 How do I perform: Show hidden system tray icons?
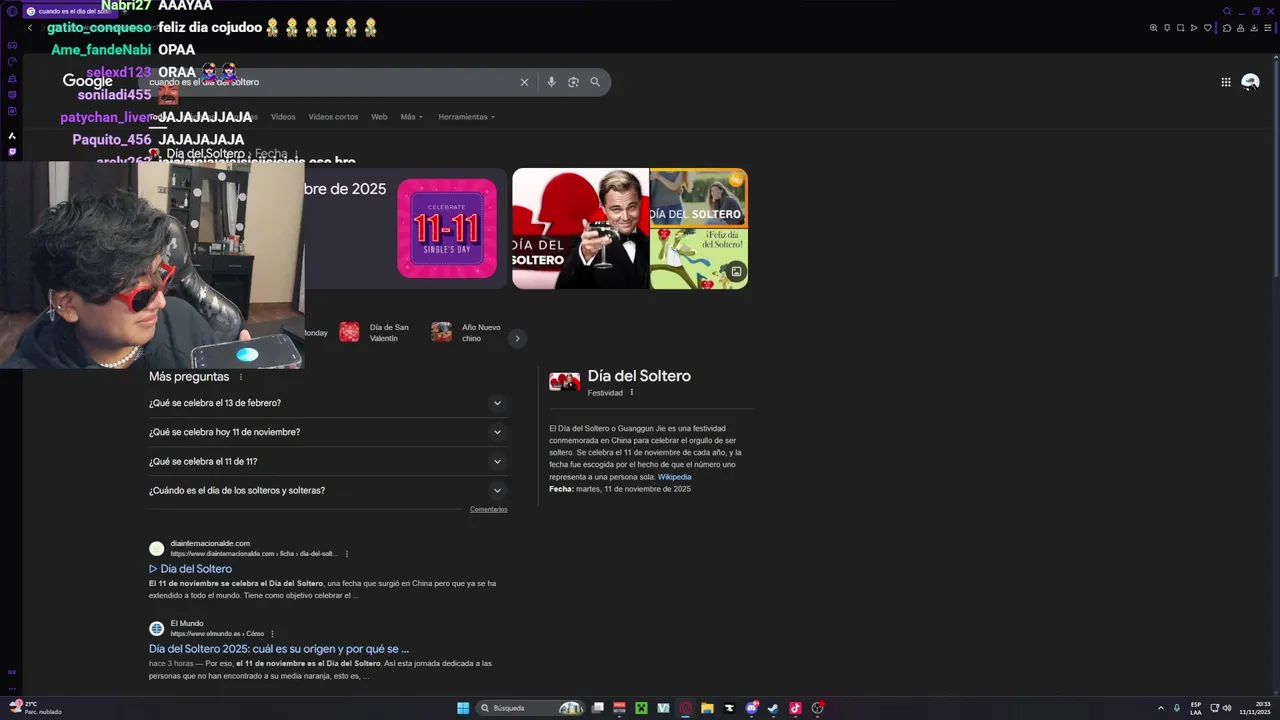[x=1160, y=708]
